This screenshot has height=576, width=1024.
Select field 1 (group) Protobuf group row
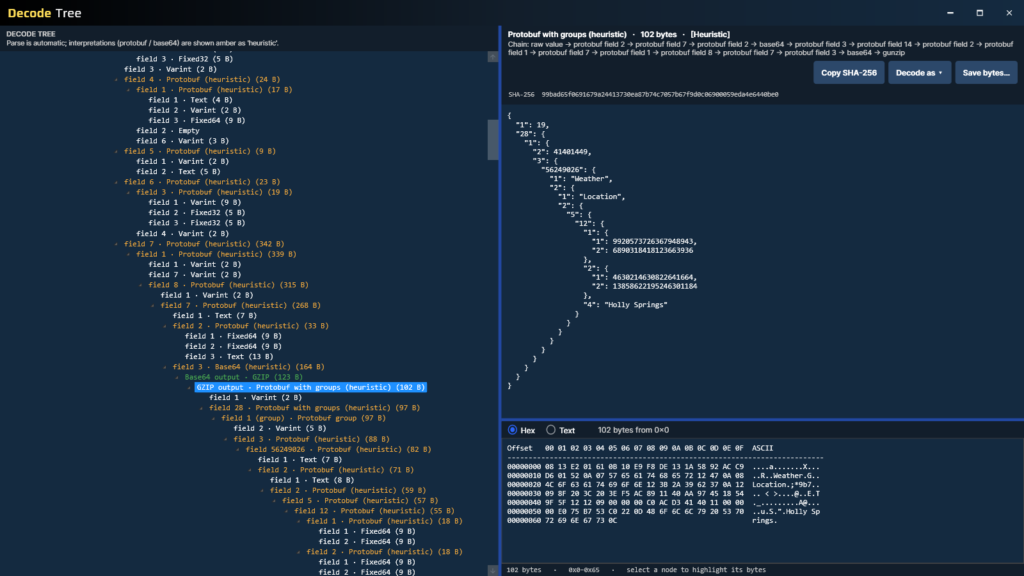[x=303, y=418]
